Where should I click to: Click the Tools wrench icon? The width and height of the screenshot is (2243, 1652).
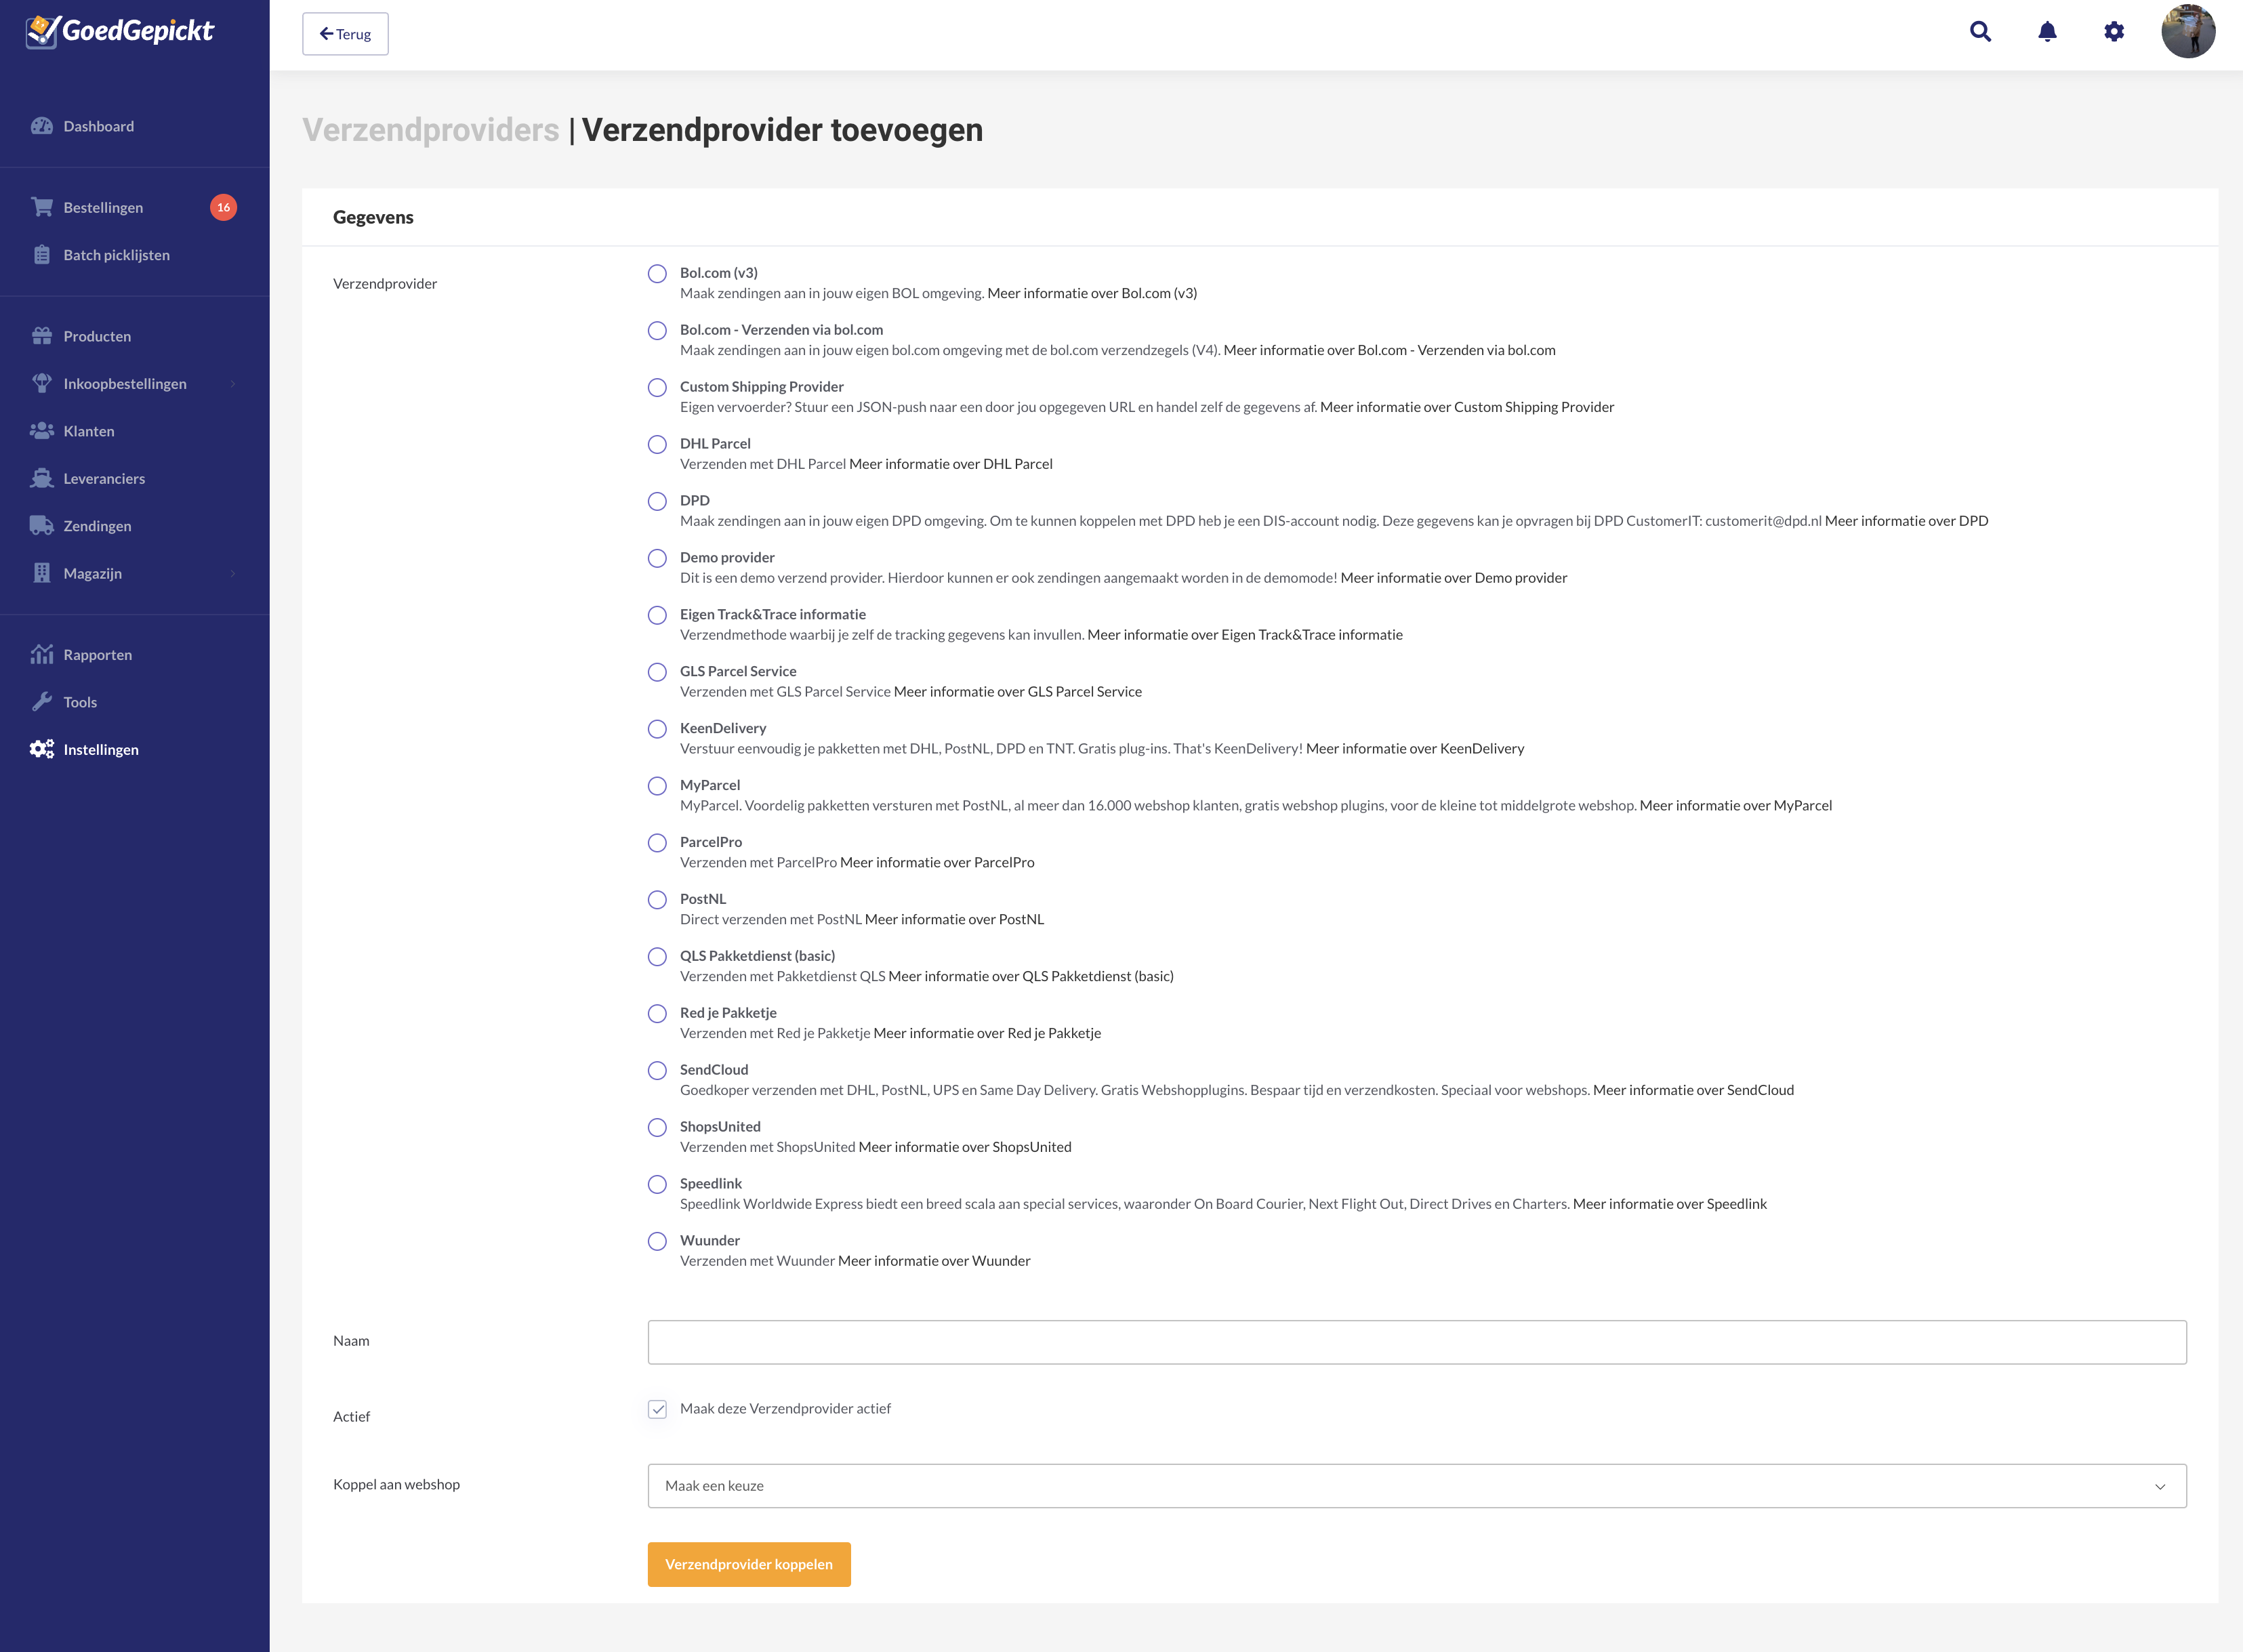pyautogui.click(x=42, y=702)
